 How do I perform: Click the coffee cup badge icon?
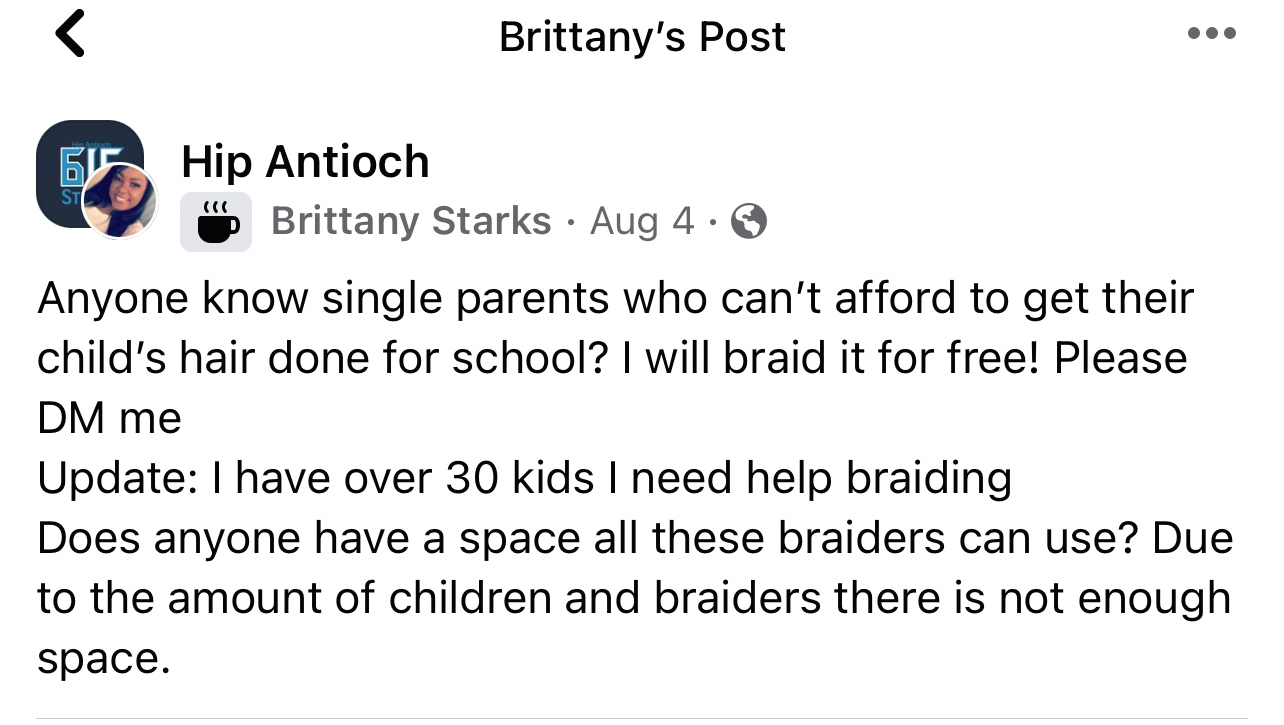pos(216,222)
